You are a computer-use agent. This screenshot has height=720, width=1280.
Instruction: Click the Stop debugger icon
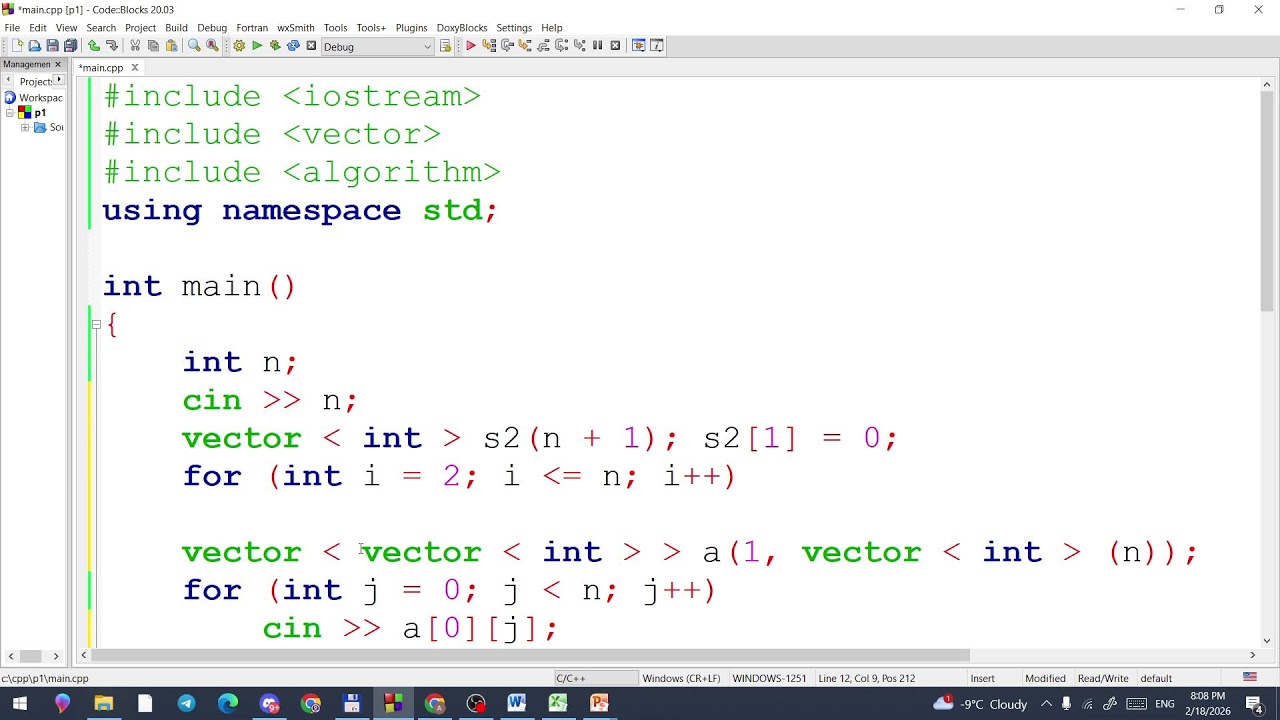[x=615, y=46]
